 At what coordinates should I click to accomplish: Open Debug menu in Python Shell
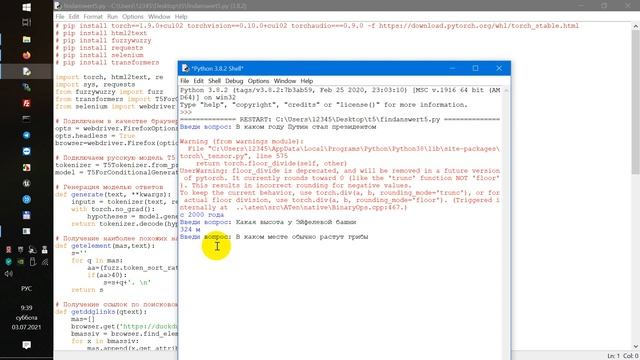(234, 81)
